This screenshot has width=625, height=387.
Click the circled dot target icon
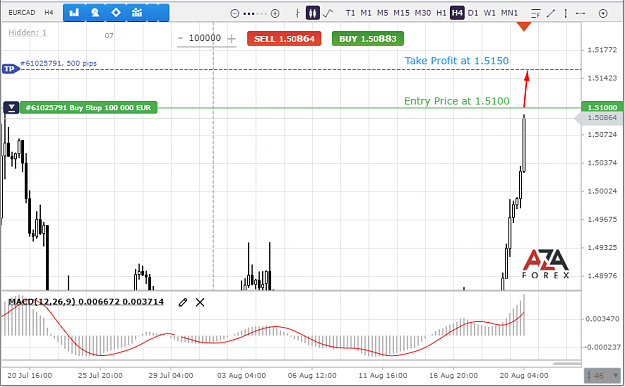point(603,14)
